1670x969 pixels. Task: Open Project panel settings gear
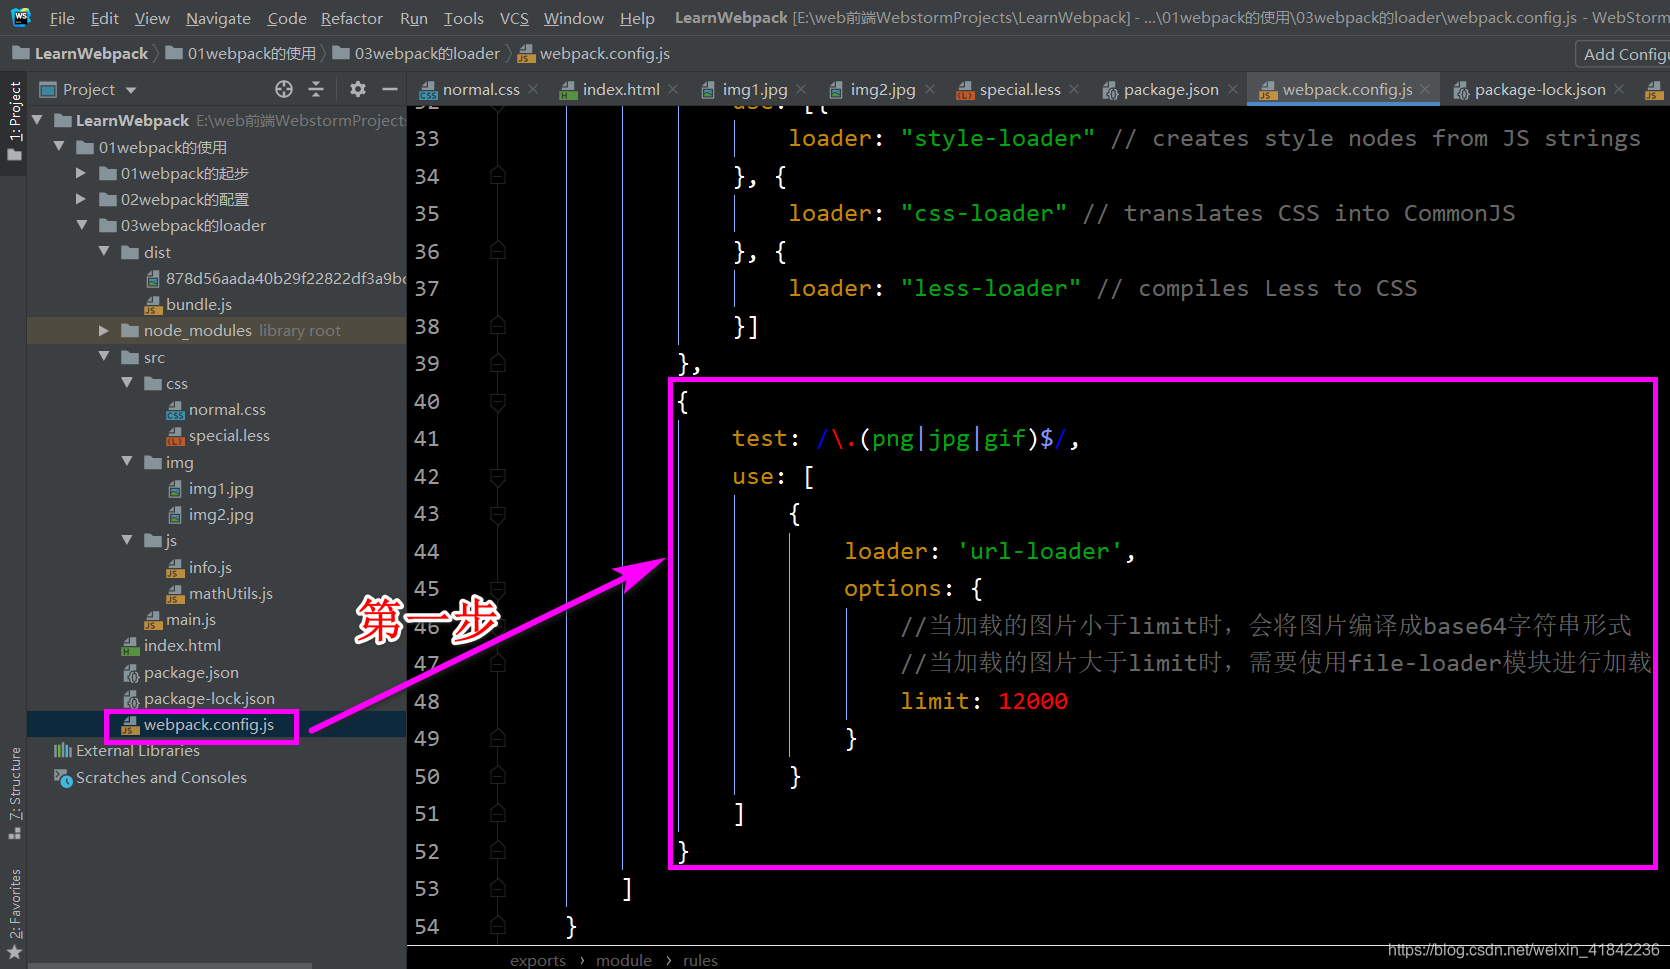pos(358,89)
